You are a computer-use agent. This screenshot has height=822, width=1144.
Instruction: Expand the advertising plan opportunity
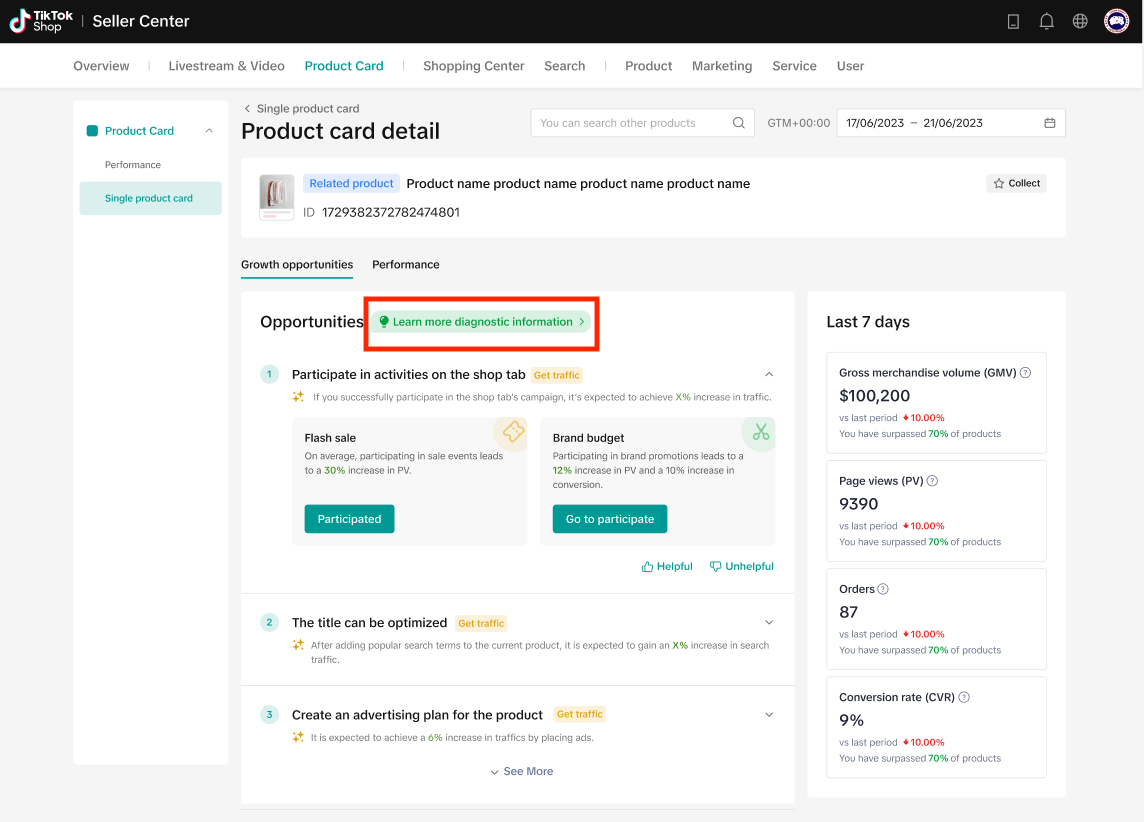click(x=769, y=715)
